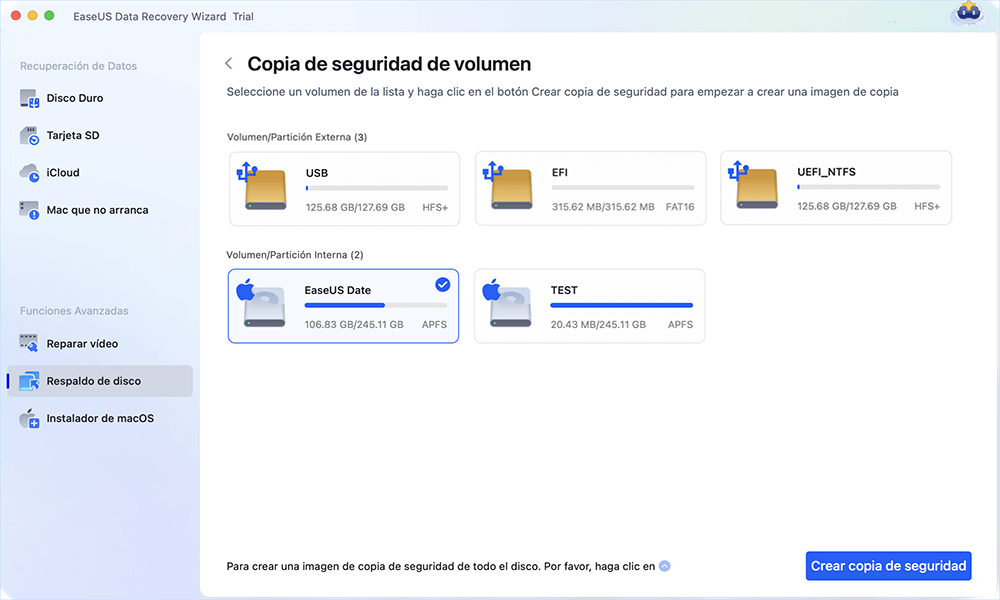
Task: Click the 20.43 MB/245.11 GB size text
Action: click(598, 325)
